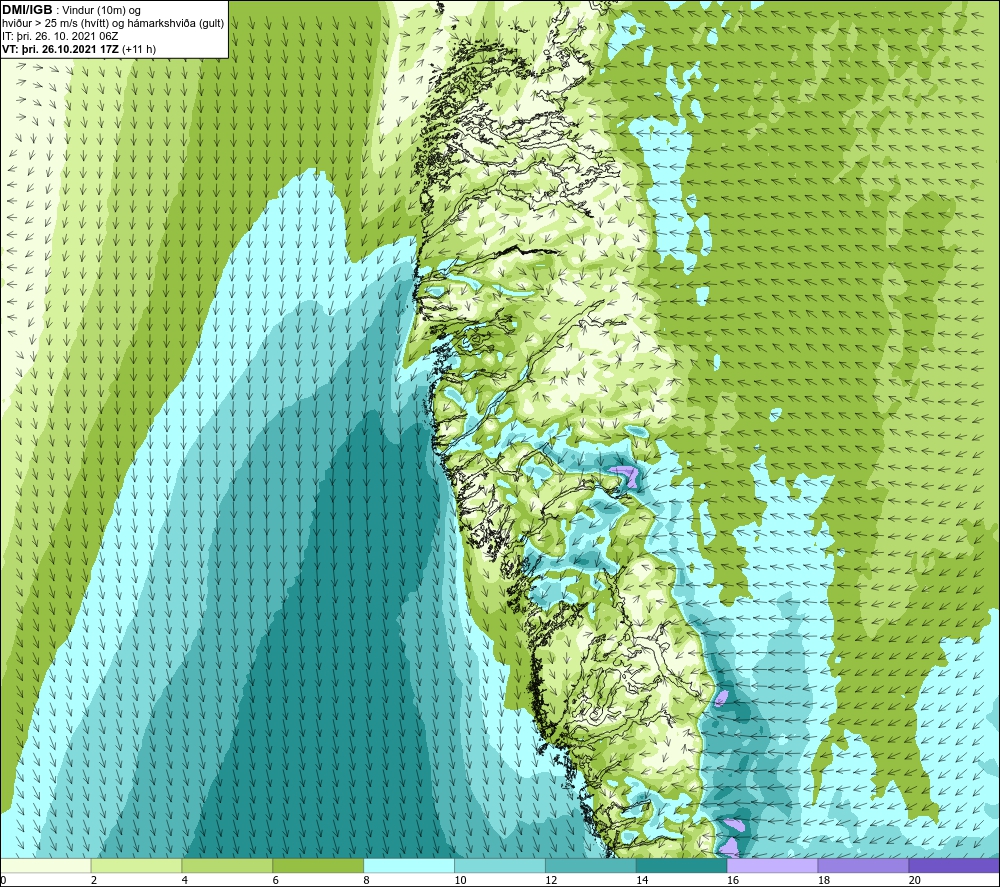Click the legend scale label '2'
The image size is (1000, 887).
[x=94, y=880]
